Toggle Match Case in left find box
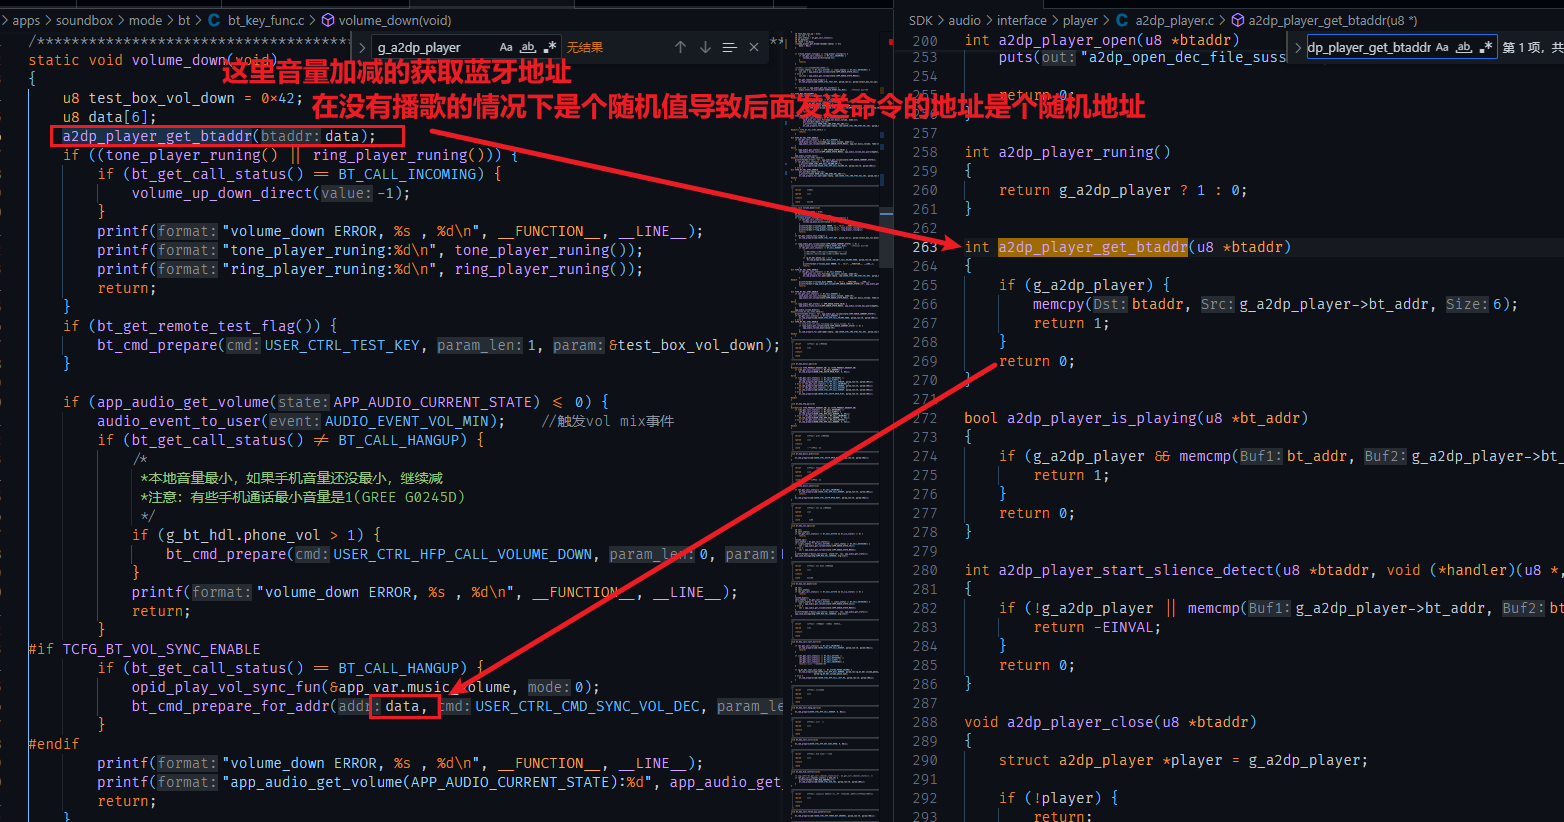 pyautogui.click(x=506, y=47)
